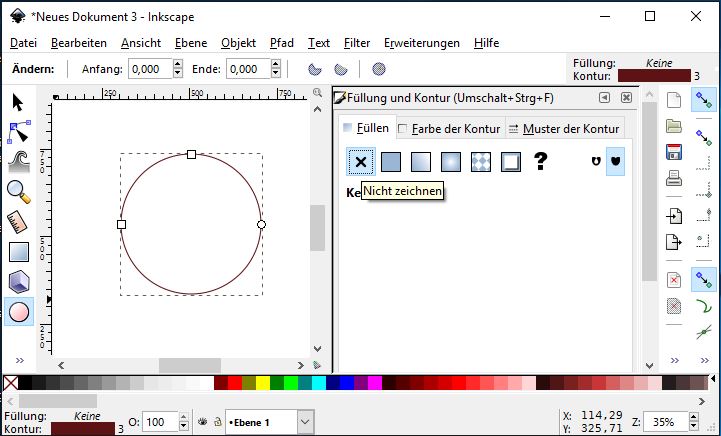Make the shape a whole ellipse

click(378, 69)
